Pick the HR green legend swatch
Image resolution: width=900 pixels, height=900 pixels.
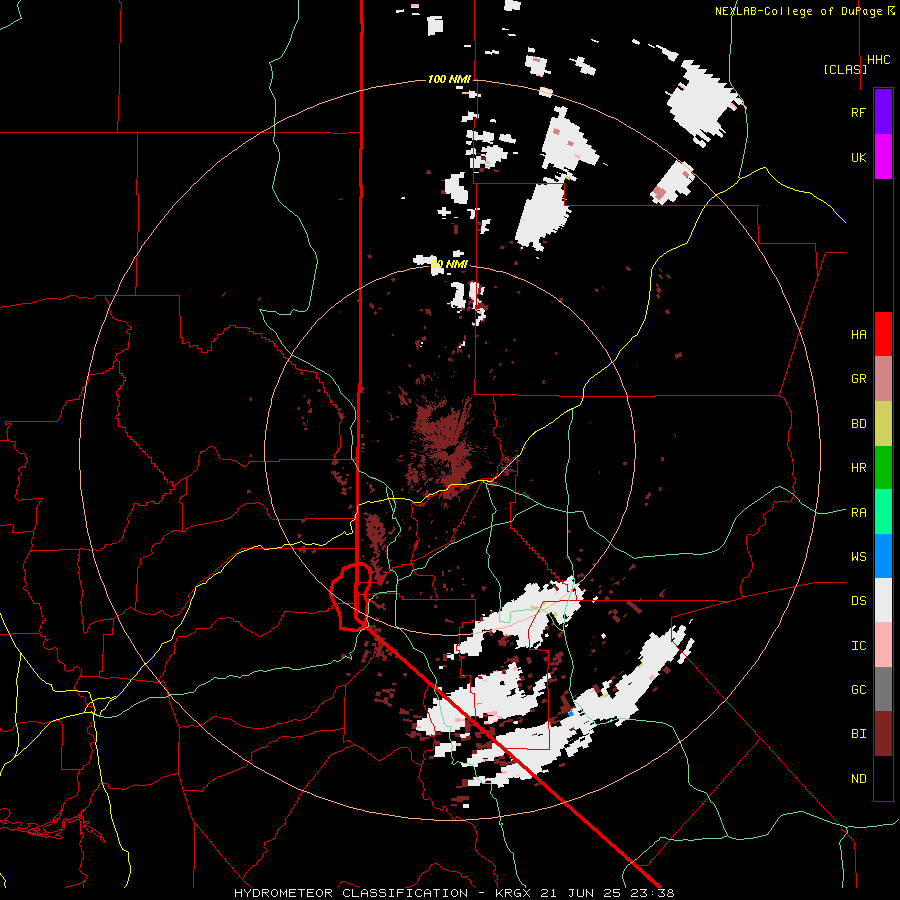tap(883, 468)
